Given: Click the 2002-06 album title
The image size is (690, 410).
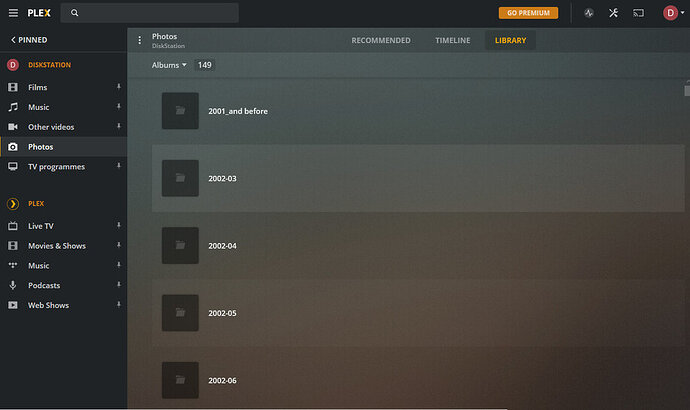Looking at the screenshot, I should 222,381.
